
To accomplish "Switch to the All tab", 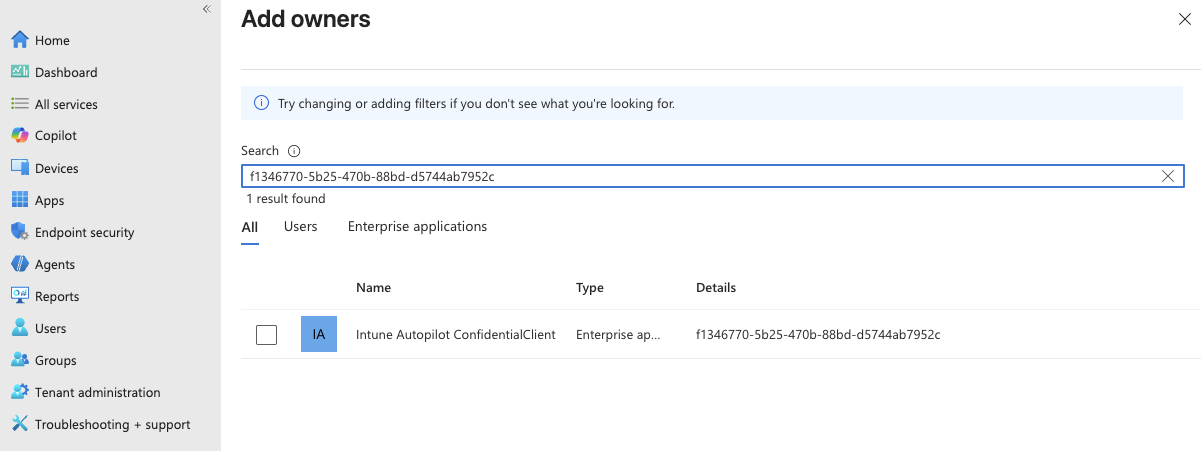I will [250, 227].
